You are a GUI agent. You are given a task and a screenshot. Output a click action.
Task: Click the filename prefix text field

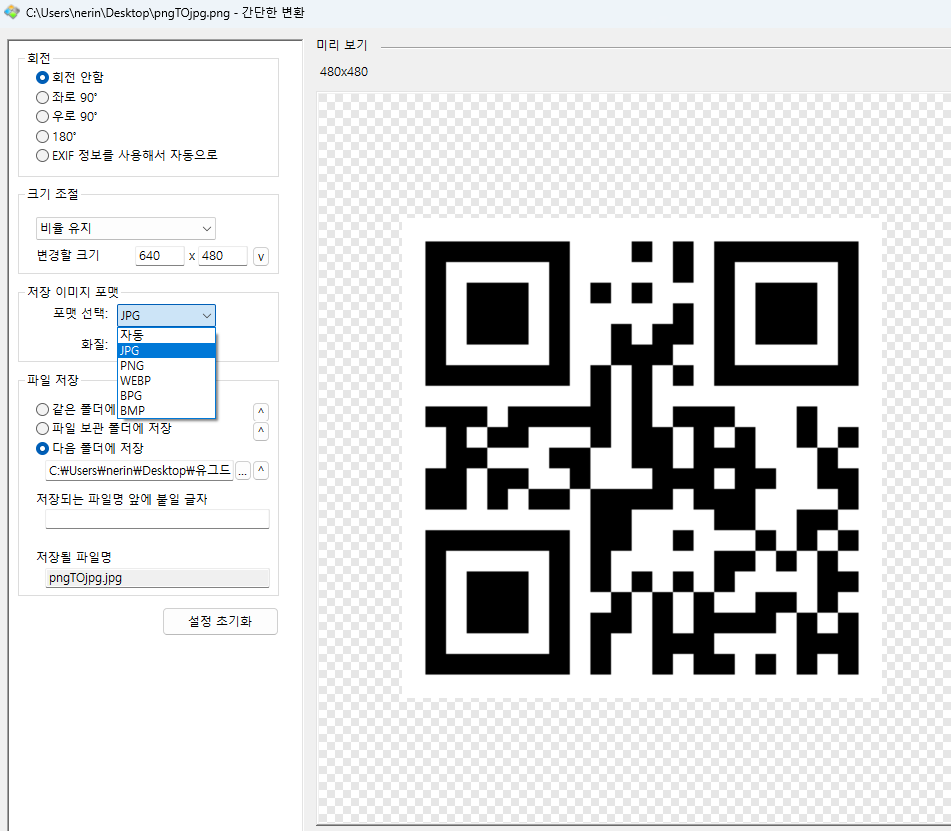tap(157, 519)
